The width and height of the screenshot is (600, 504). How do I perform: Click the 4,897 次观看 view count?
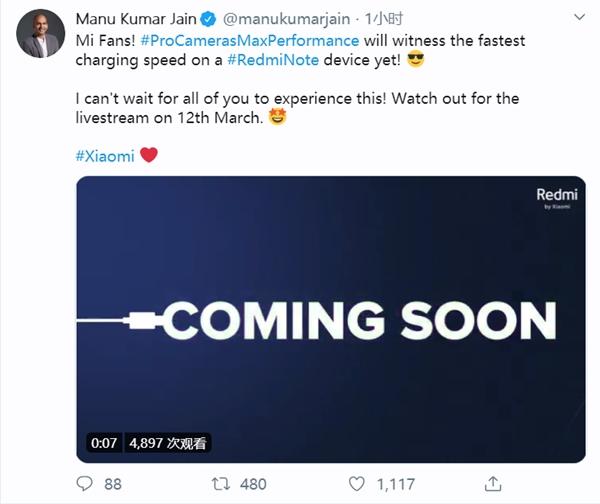(168, 443)
